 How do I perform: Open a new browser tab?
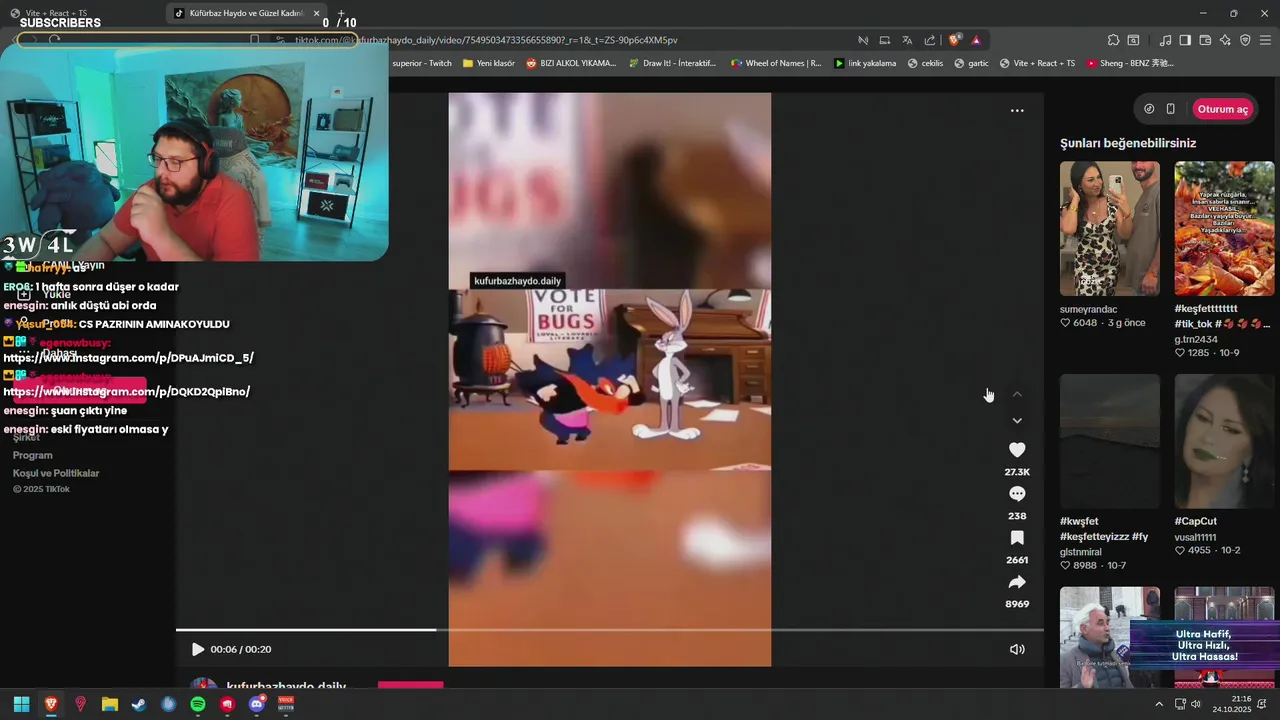click(x=340, y=13)
